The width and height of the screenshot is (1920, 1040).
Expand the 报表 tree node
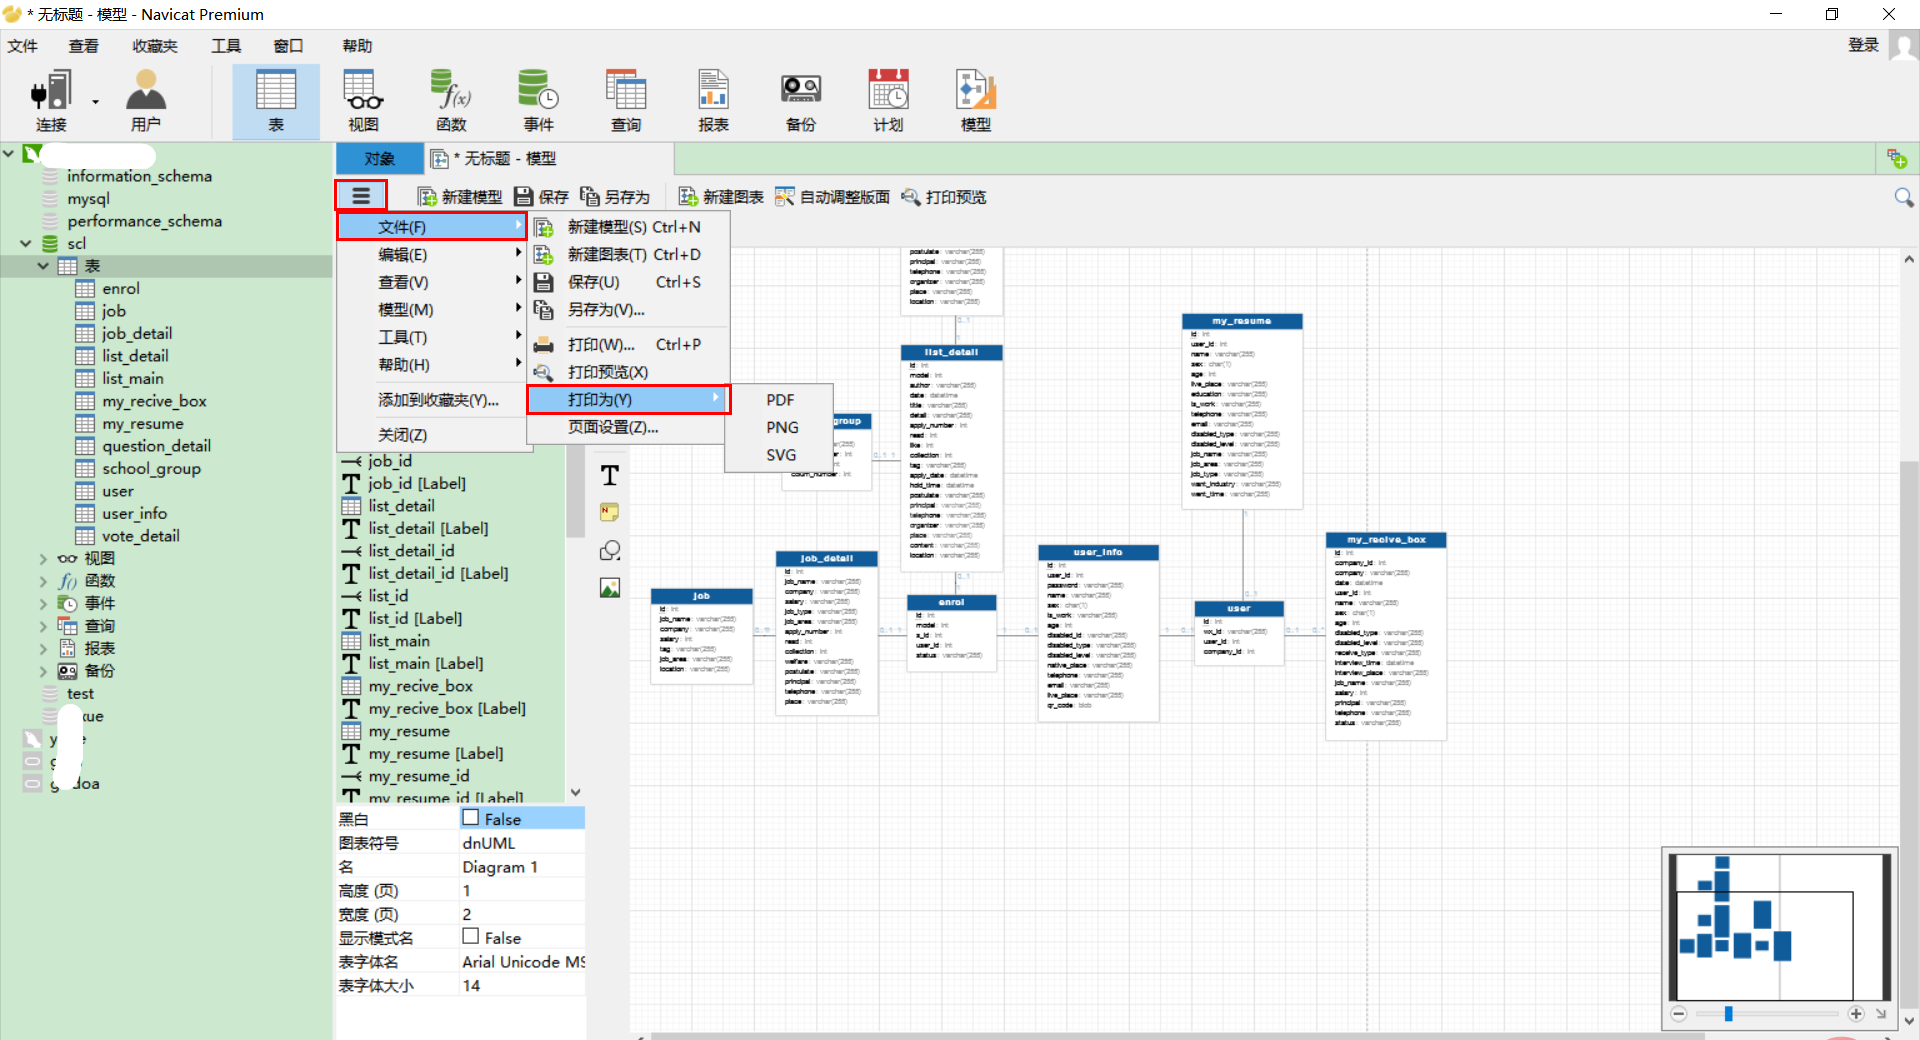tap(43, 648)
